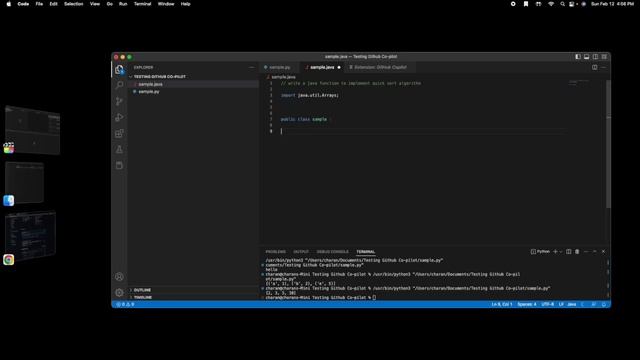
Task: Change language mode via Java indicator
Action: click(x=572, y=304)
